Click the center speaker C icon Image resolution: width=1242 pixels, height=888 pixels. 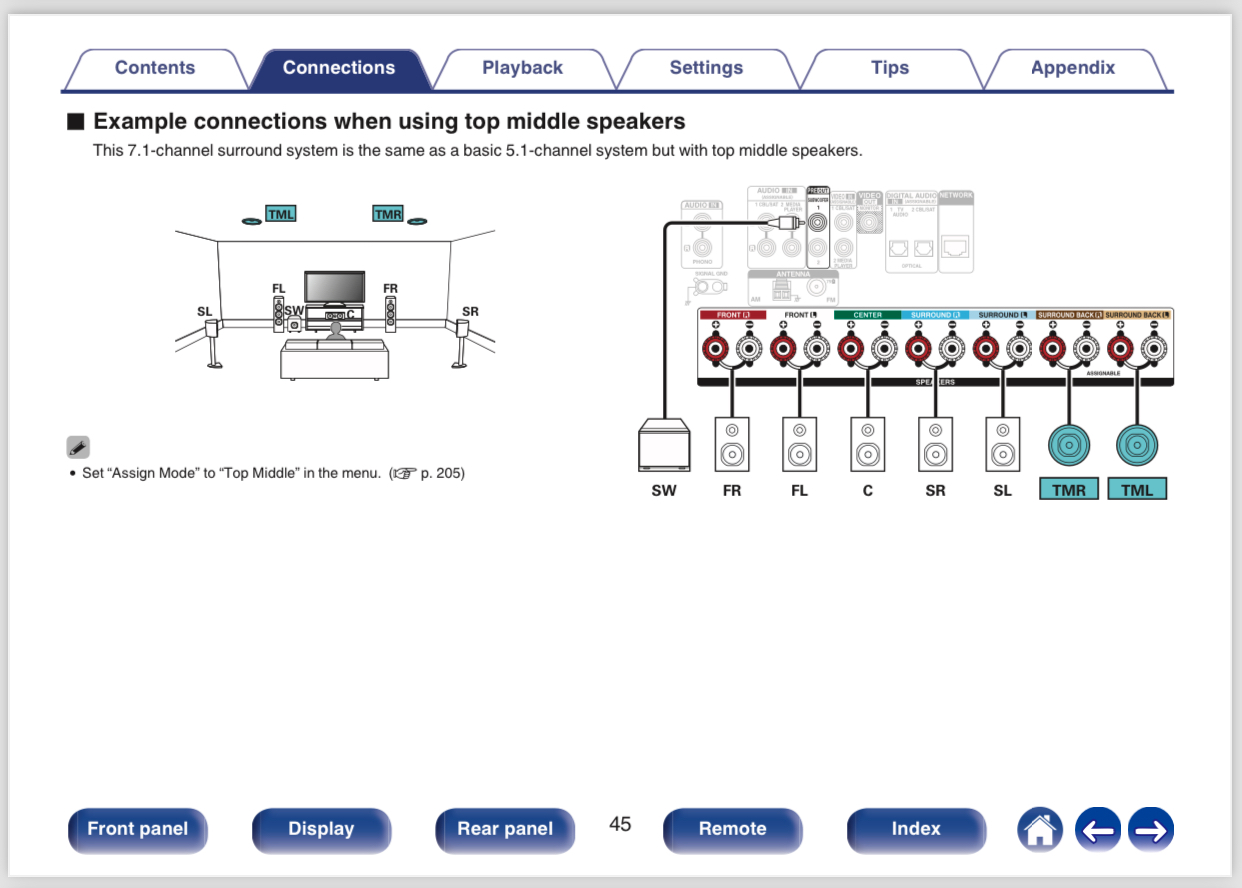pyautogui.click(x=867, y=444)
